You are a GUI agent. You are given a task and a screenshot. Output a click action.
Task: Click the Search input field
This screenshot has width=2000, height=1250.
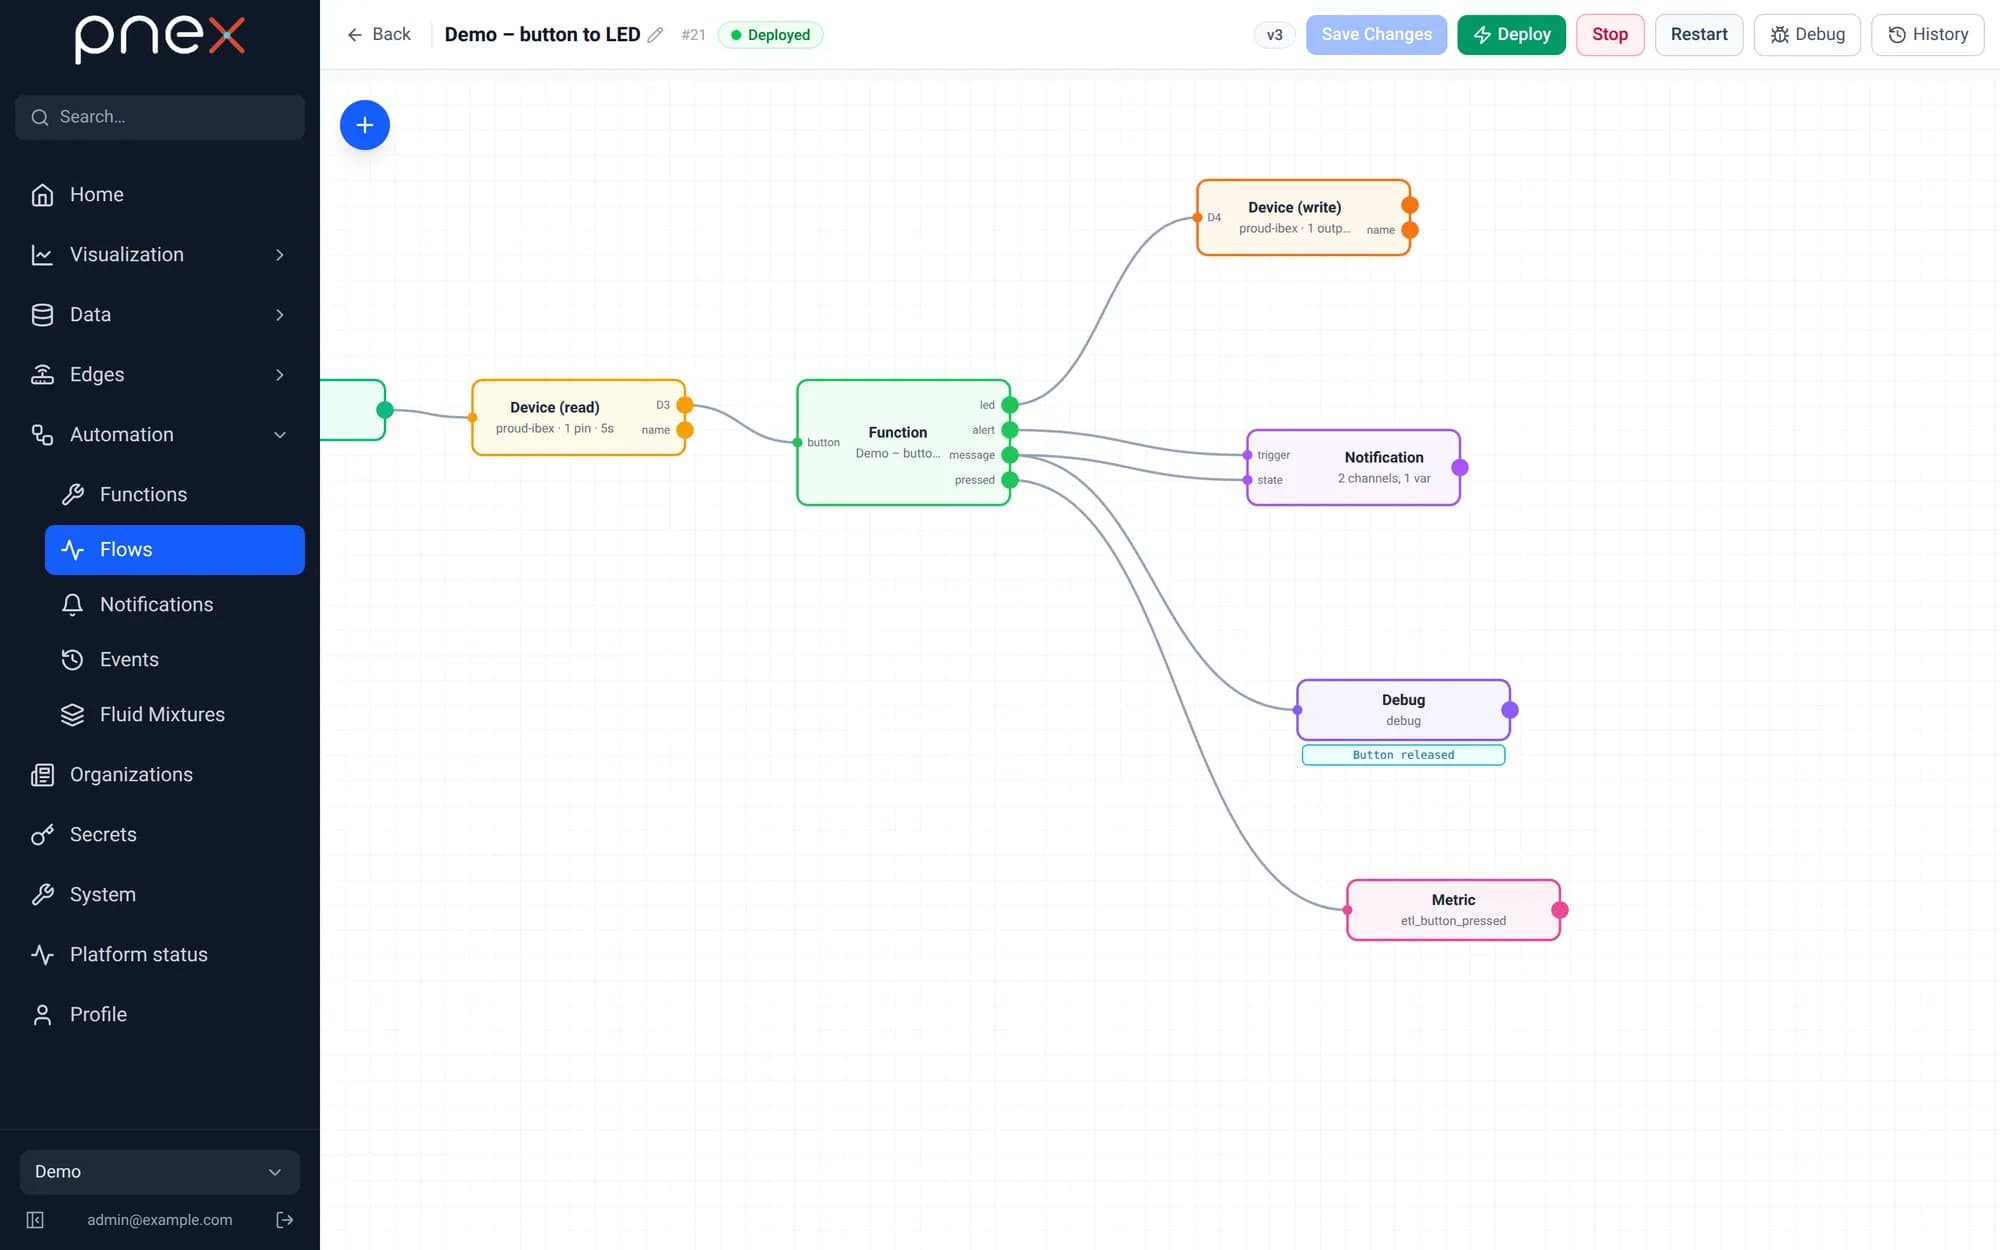click(160, 117)
